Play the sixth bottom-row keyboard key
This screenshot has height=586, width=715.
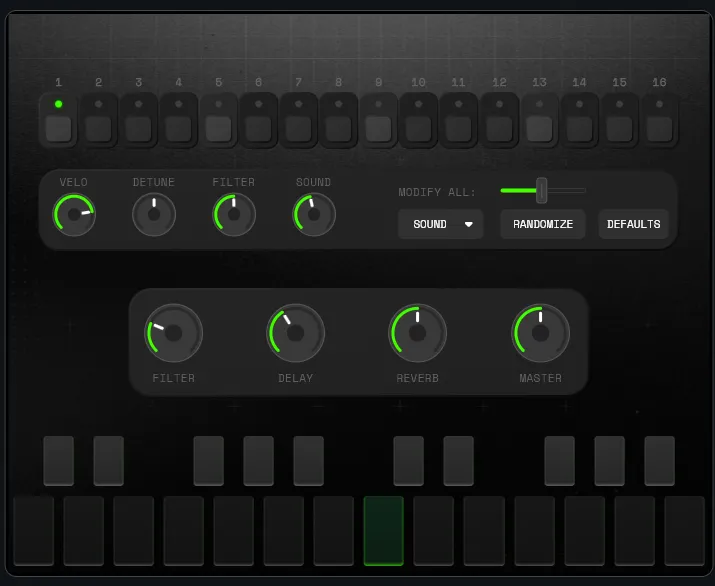click(x=284, y=531)
